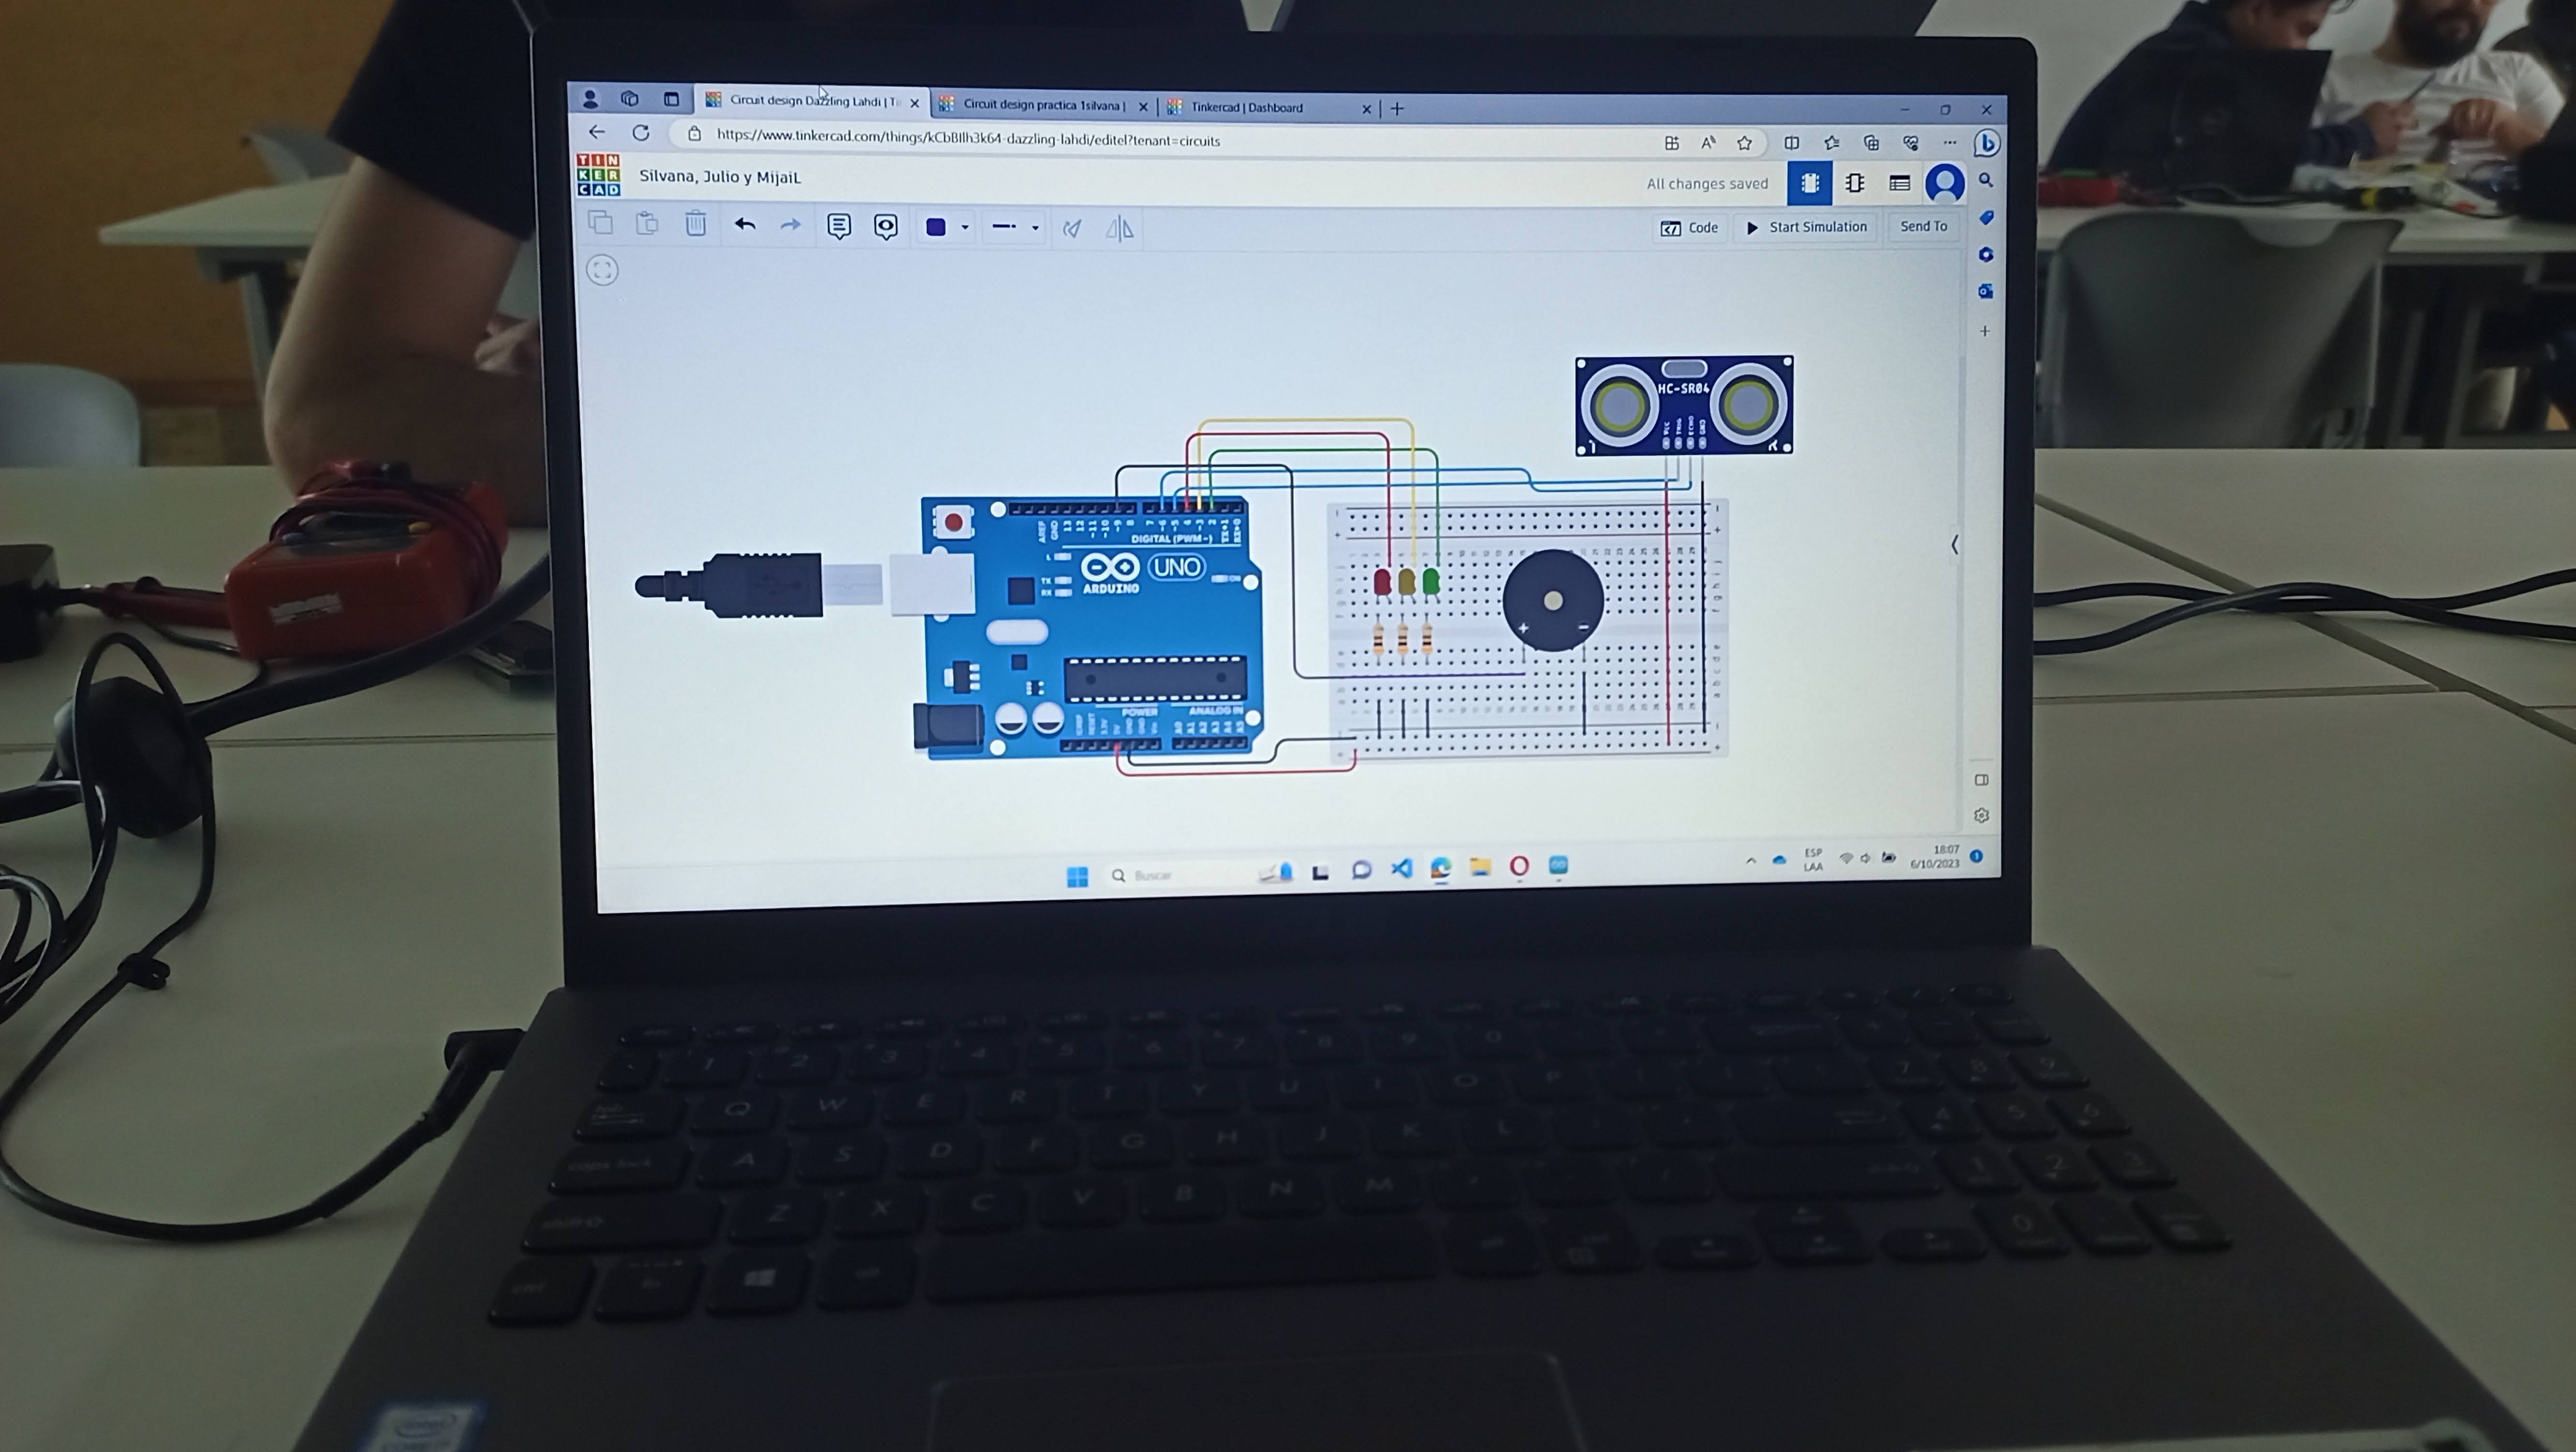This screenshot has width=2576, height=1452.
Task: Close the Tinkercad Dashboard tab
Action: (x=1367, y=109)
